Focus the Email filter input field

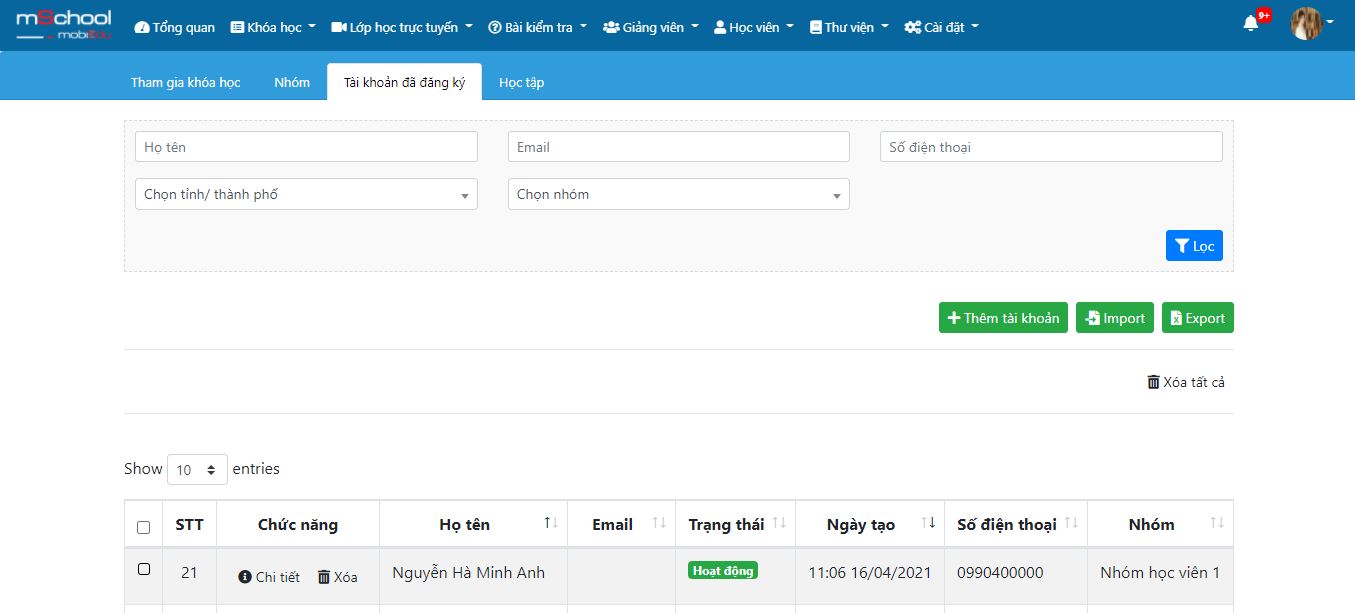(x=679, y=147)
